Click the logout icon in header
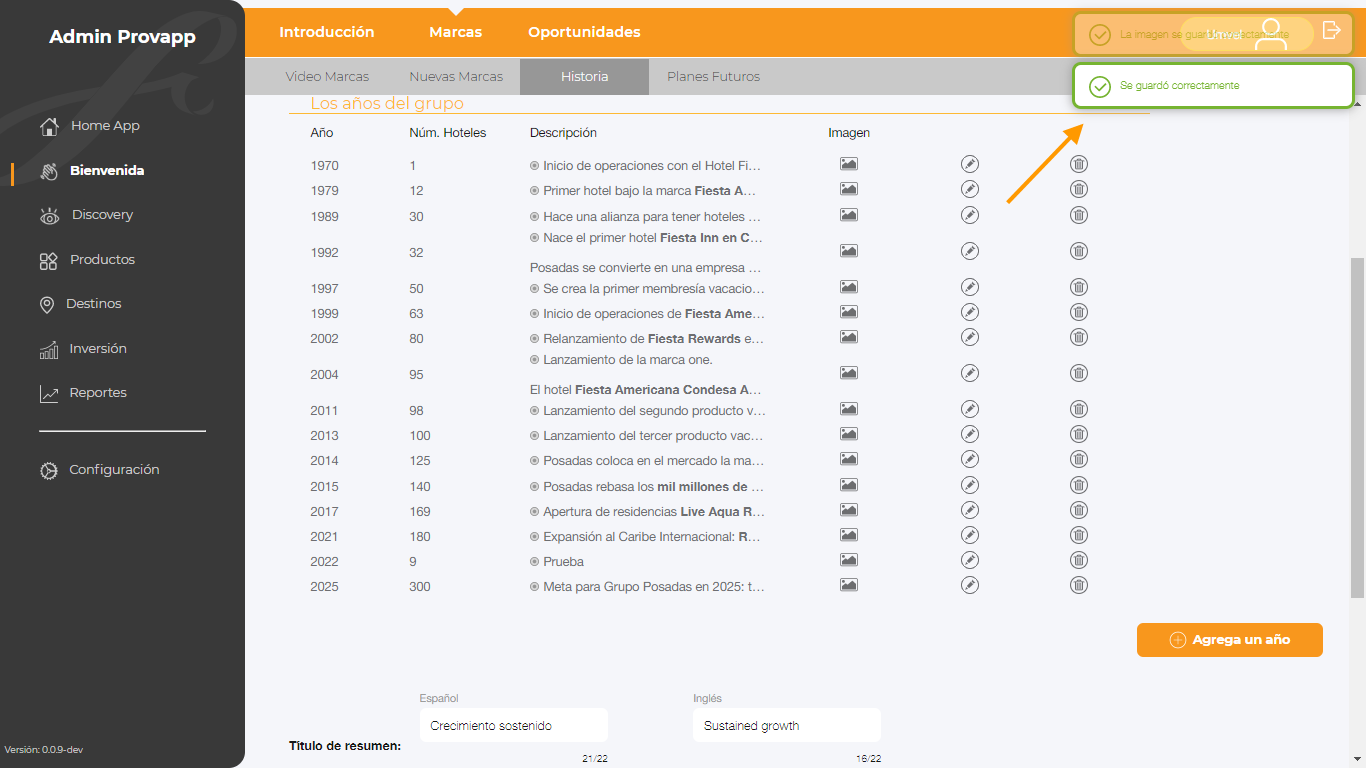Viewport: 1366px width, 768px height. 1331,30
